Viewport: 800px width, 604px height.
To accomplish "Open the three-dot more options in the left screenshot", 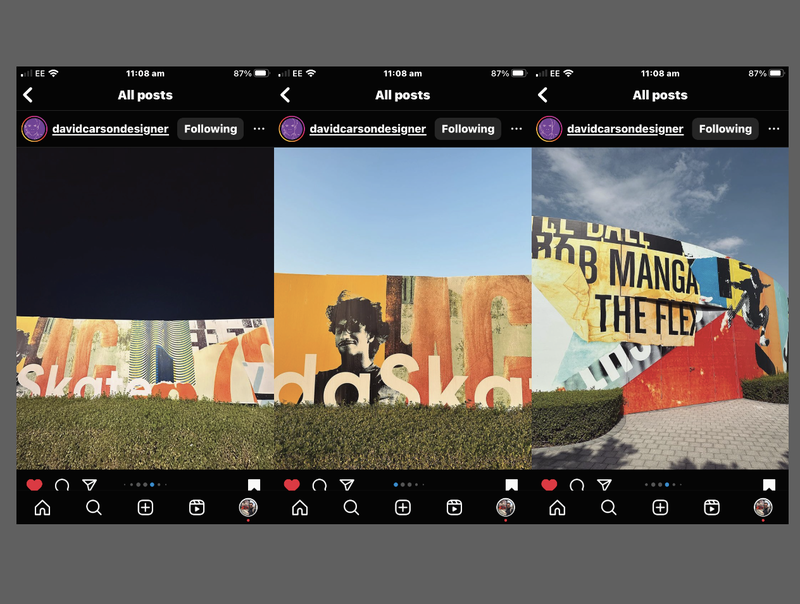I will [259, 129].
